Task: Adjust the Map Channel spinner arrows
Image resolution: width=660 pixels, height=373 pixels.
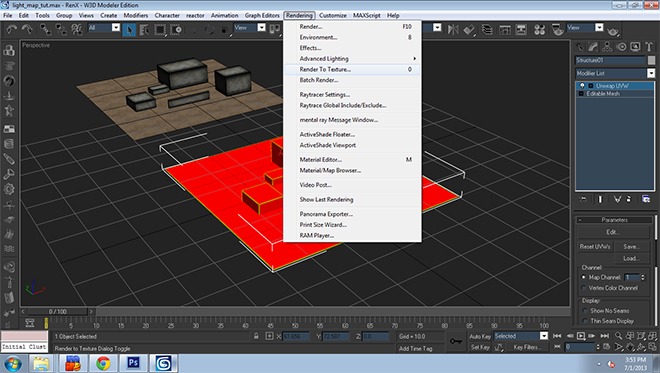Action: pyautogui.click(x=643, y=277)
